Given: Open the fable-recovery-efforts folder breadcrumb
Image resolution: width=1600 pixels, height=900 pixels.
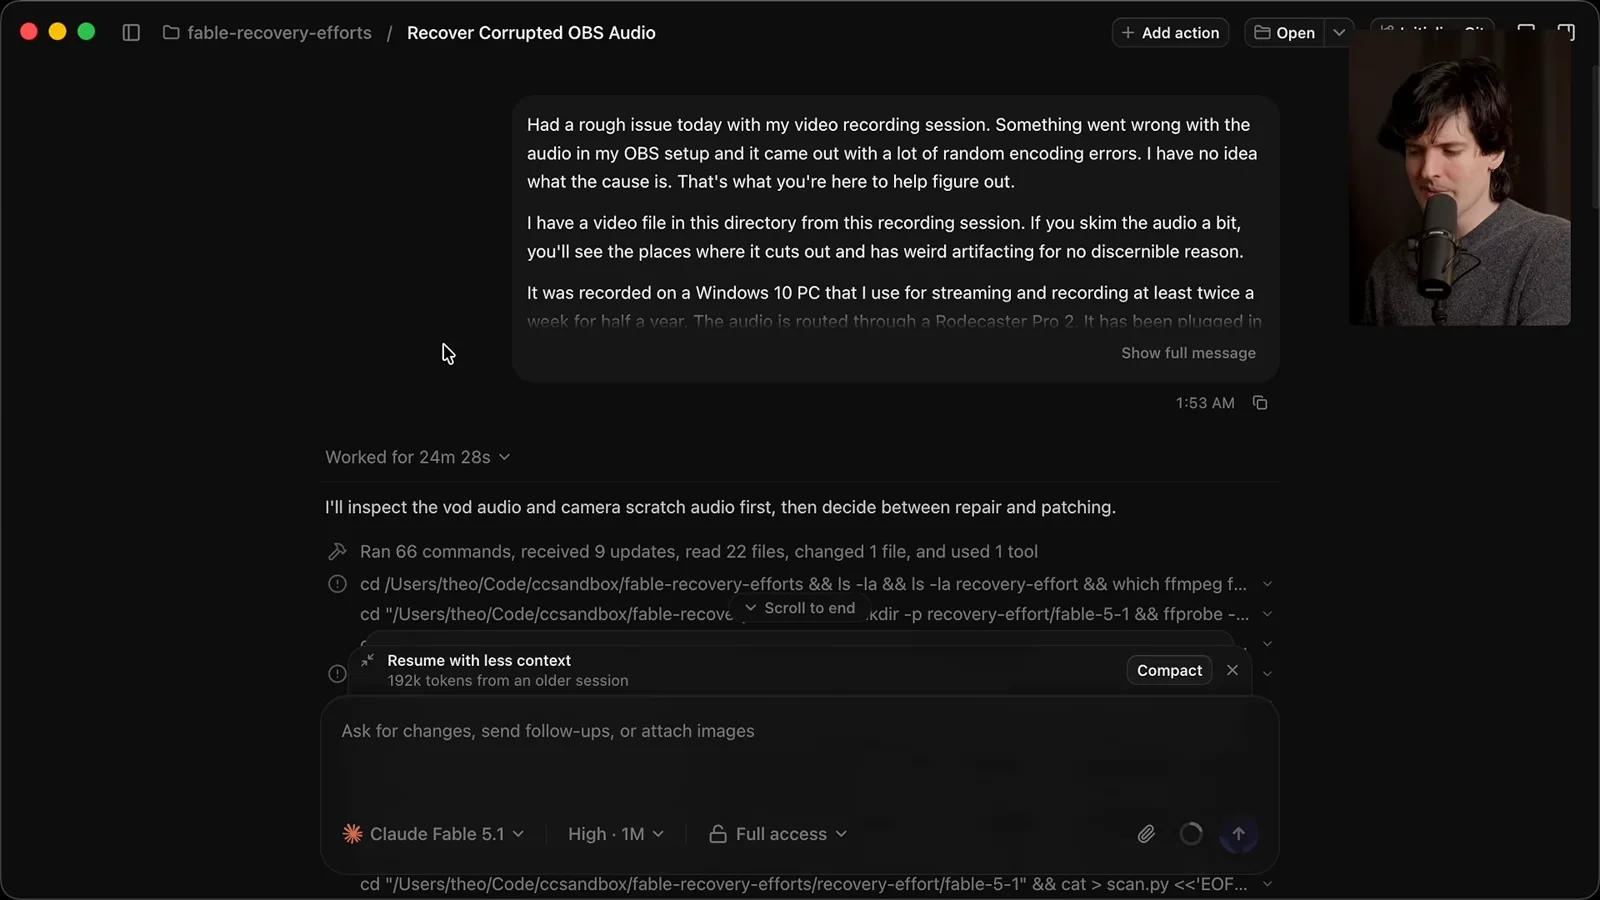Looking at the screenshot, I should pyautogui.click(x=267, y=33).
